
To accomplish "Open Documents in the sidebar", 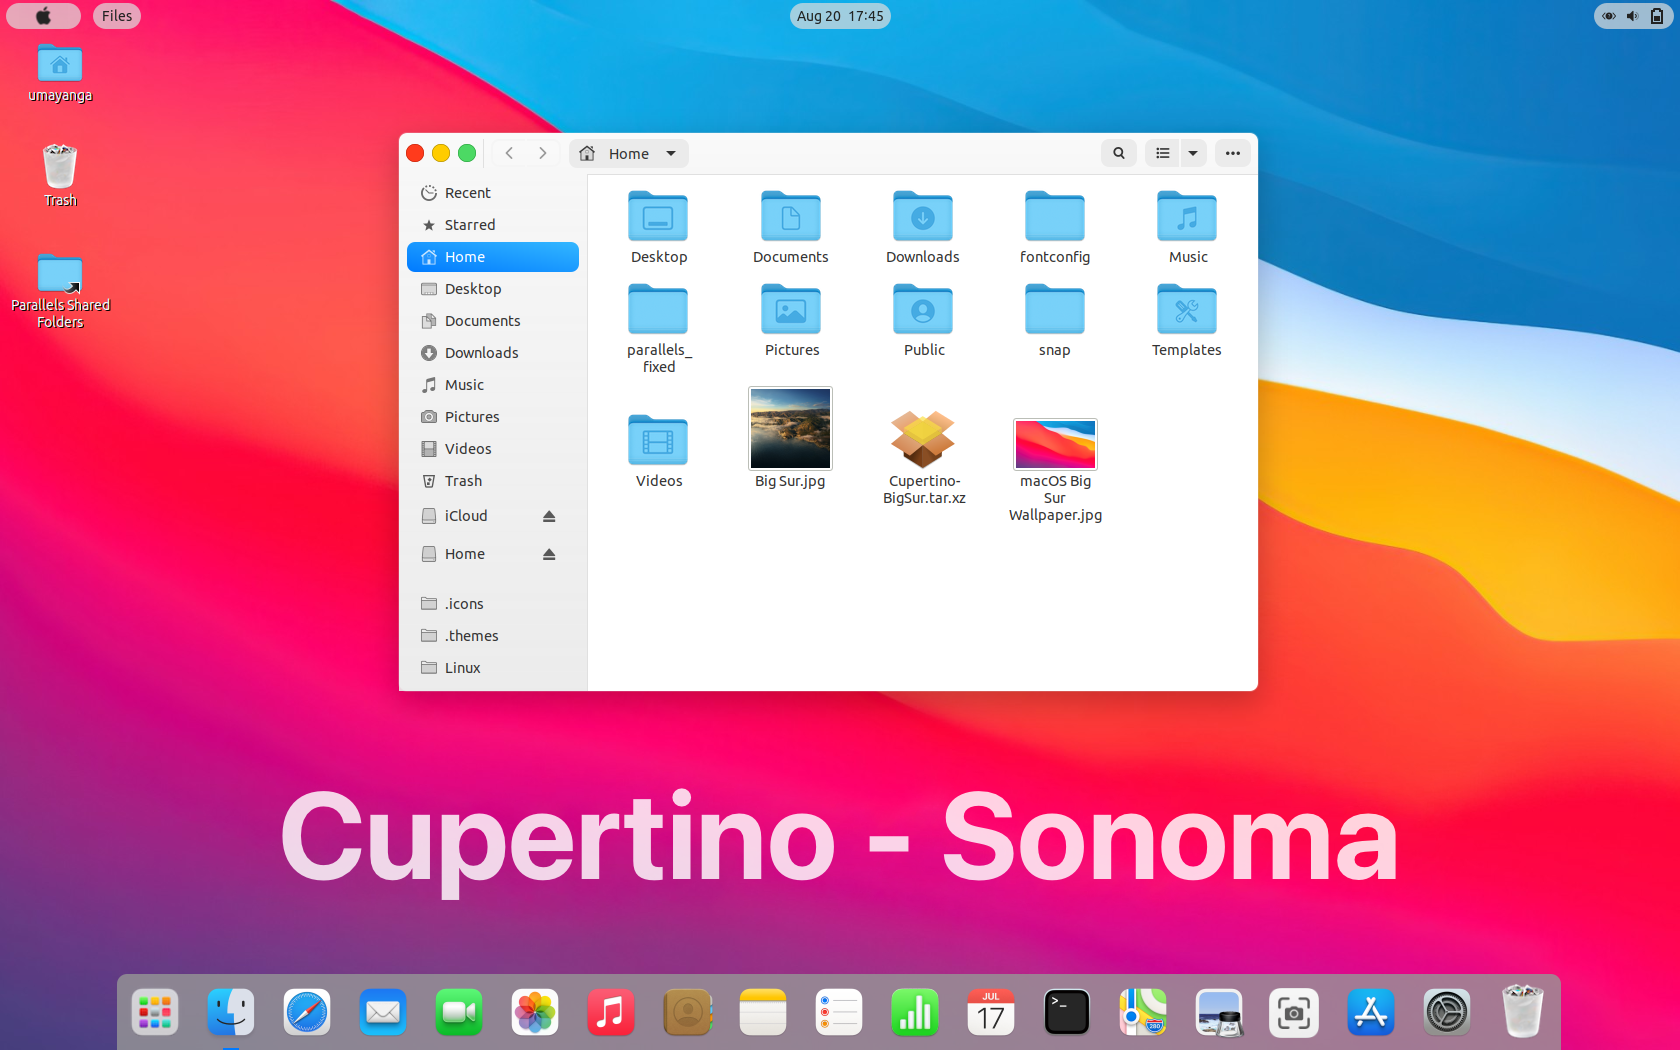I will (x=493, y=321).
